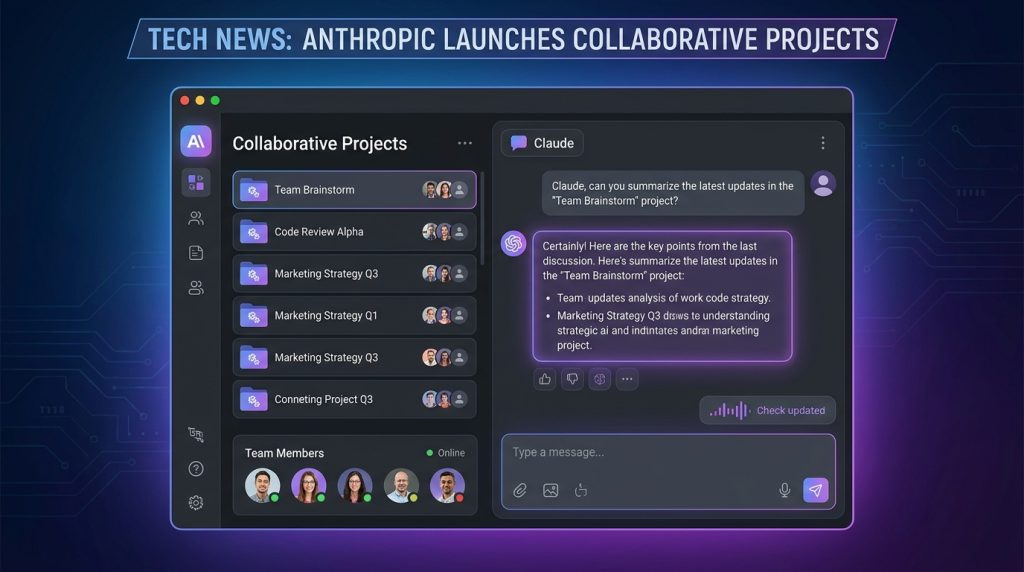
Task: Click the Claude chat tab button
Action: (542, 143)
